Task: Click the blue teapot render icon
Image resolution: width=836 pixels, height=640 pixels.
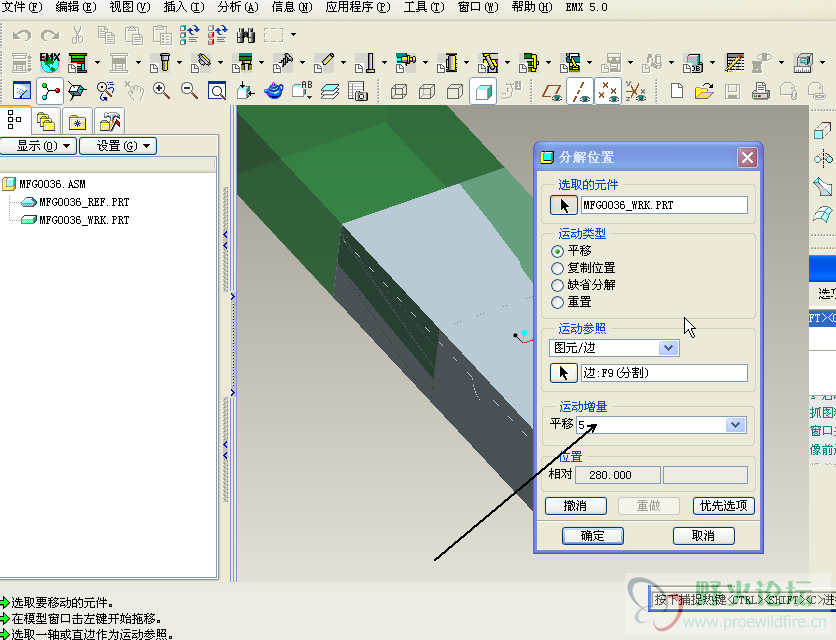Action: 274,91
